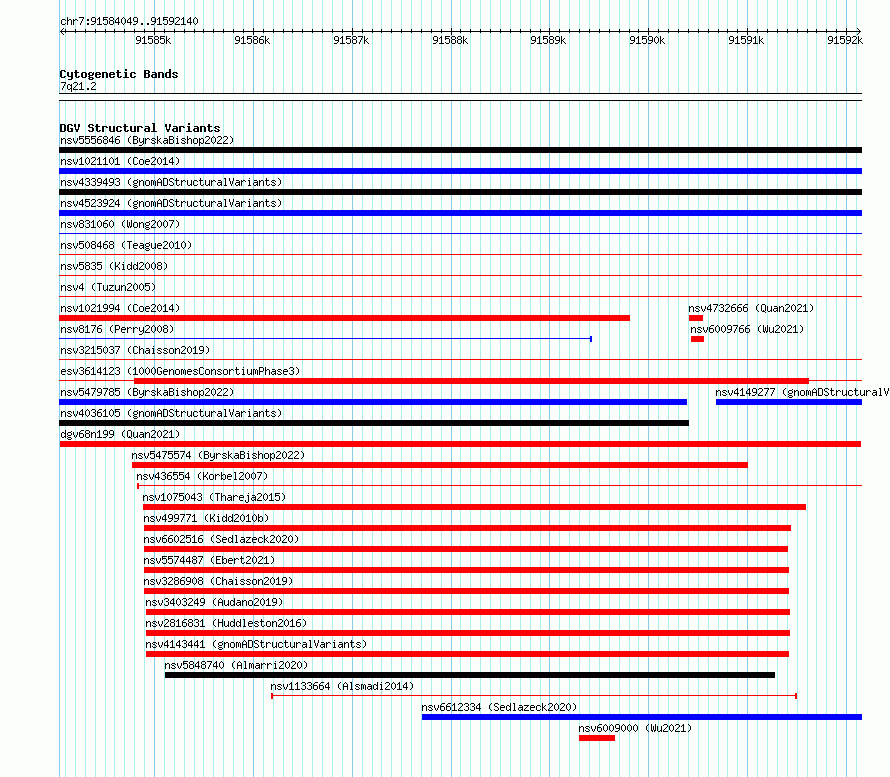
Task: Open nsv1133664 (Alsmadi2014) variant label
Action: tap(342, 686)
